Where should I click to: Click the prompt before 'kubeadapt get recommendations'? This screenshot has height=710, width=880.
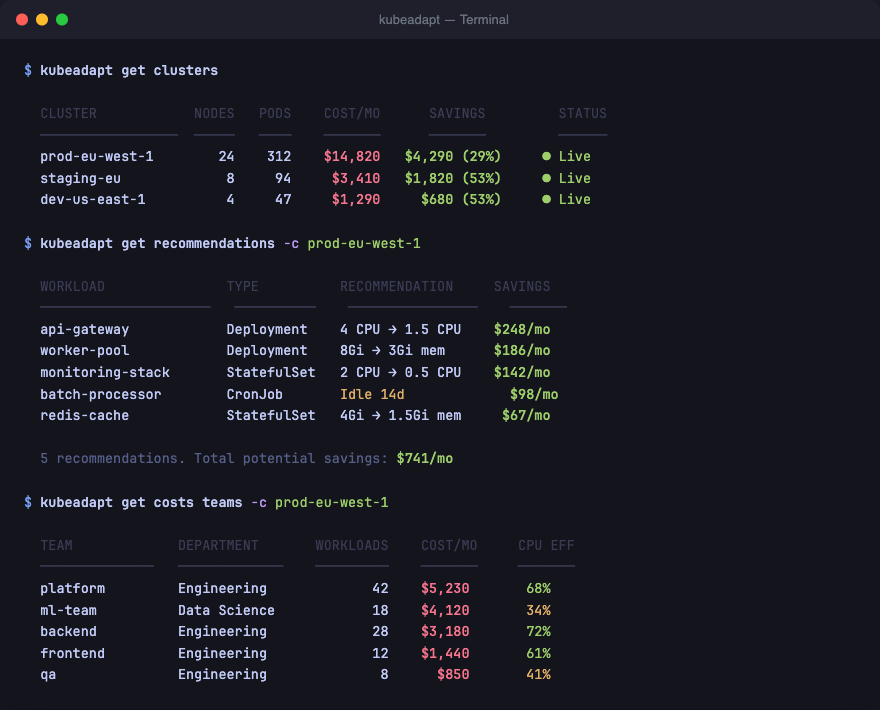tap(26, 243)
